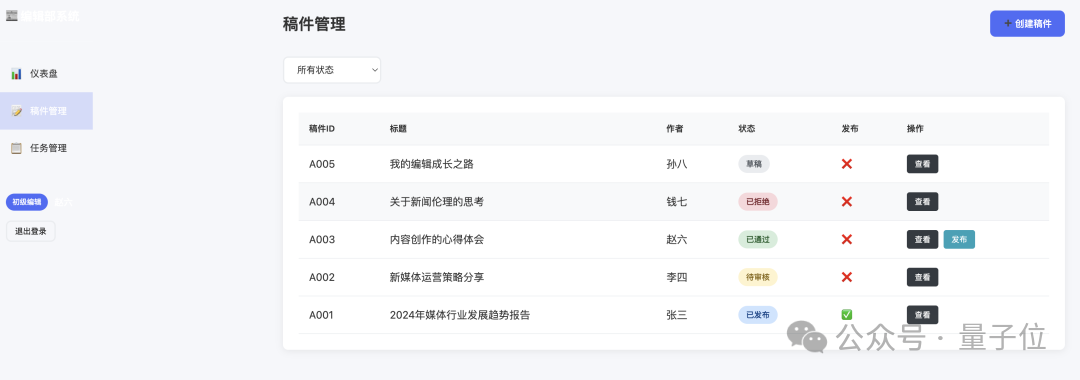Click author name 张三

coord(676,315)
